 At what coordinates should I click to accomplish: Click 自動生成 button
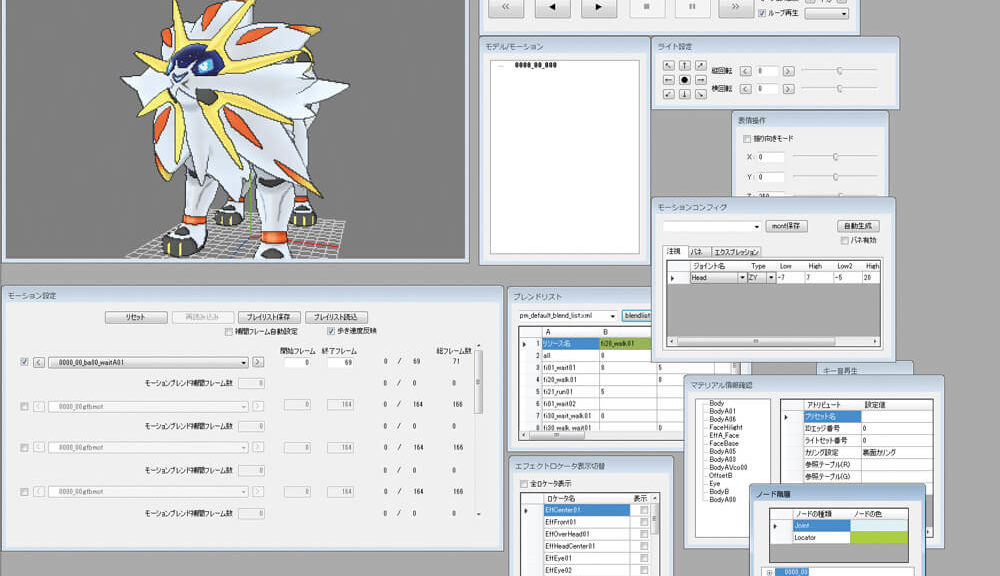pyautogui.click(x=858, y=226)
